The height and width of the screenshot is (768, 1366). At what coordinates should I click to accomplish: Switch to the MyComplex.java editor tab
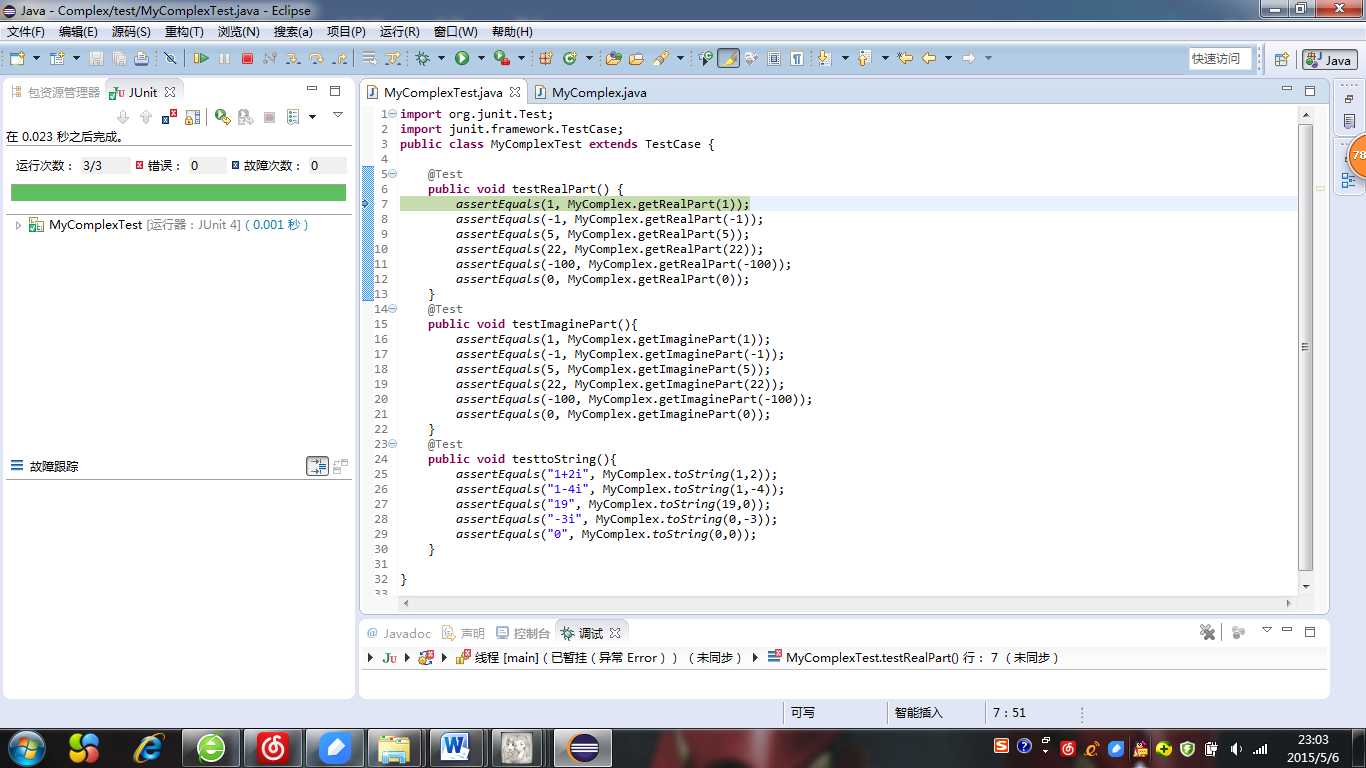pyautogui.click(x=598, y=93)
